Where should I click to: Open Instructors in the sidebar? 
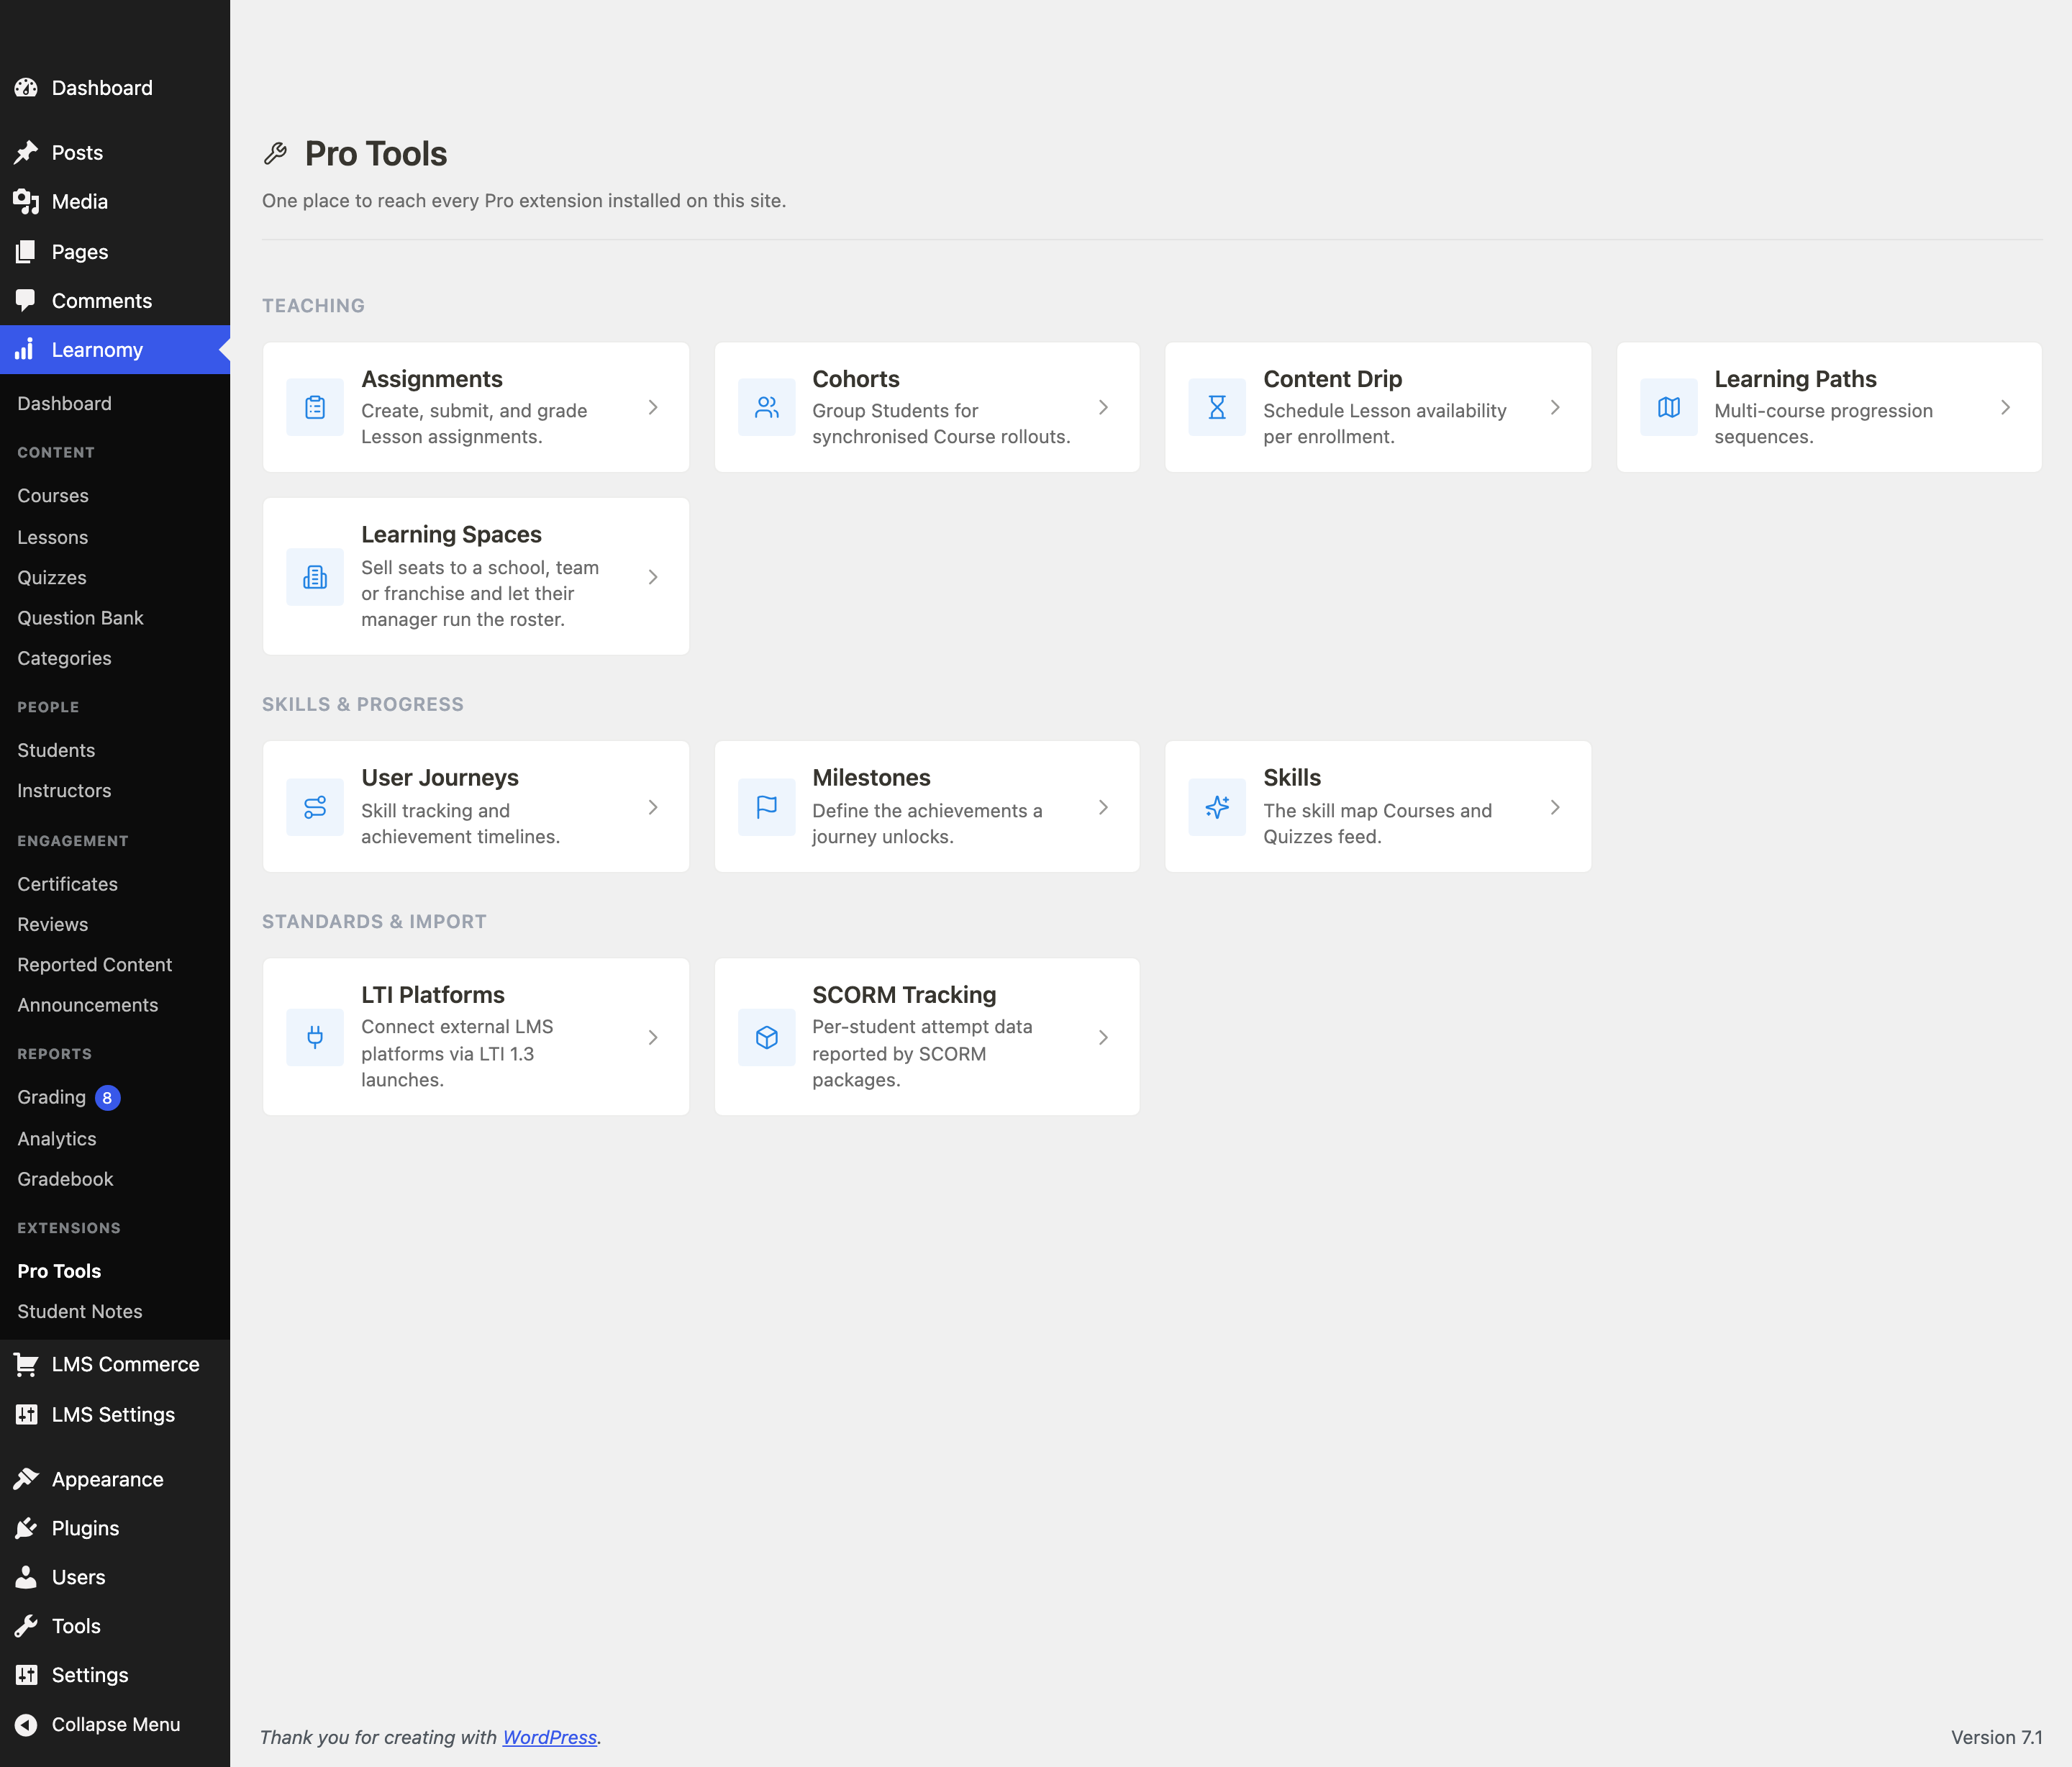[x=64, y=790]
